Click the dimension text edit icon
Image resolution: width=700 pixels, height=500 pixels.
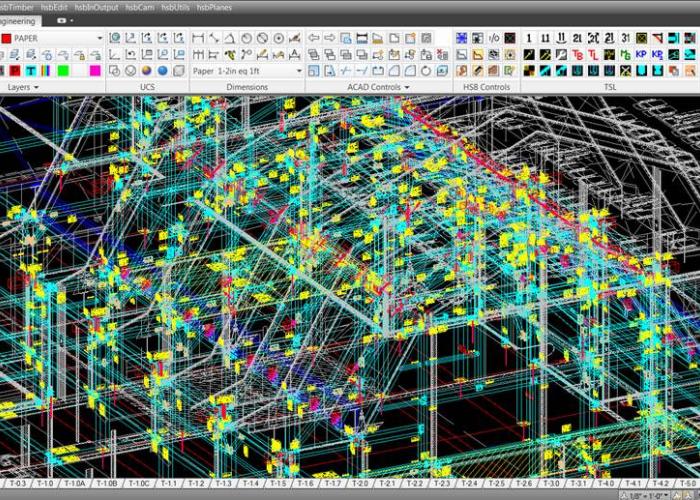pyautogui.click(x=294, y=54)
